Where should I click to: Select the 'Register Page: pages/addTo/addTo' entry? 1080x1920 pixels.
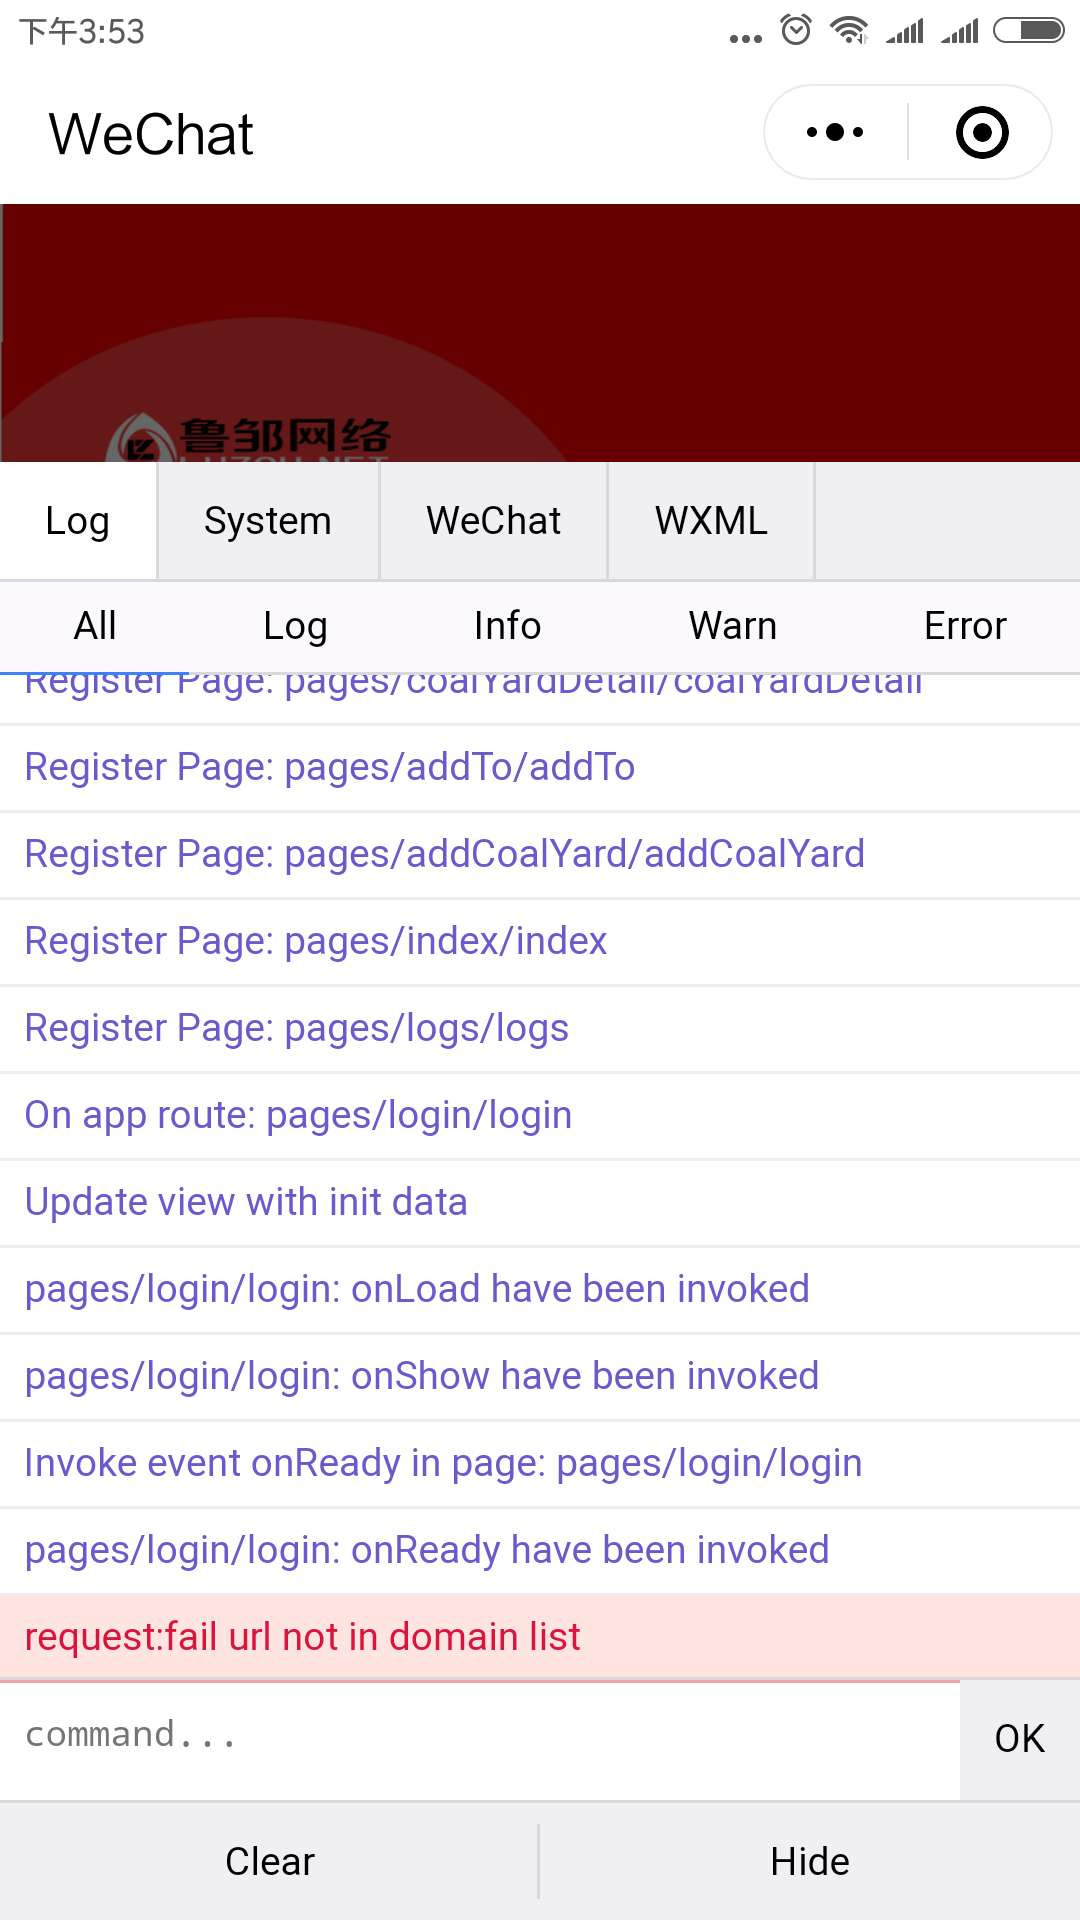[540, 767]
